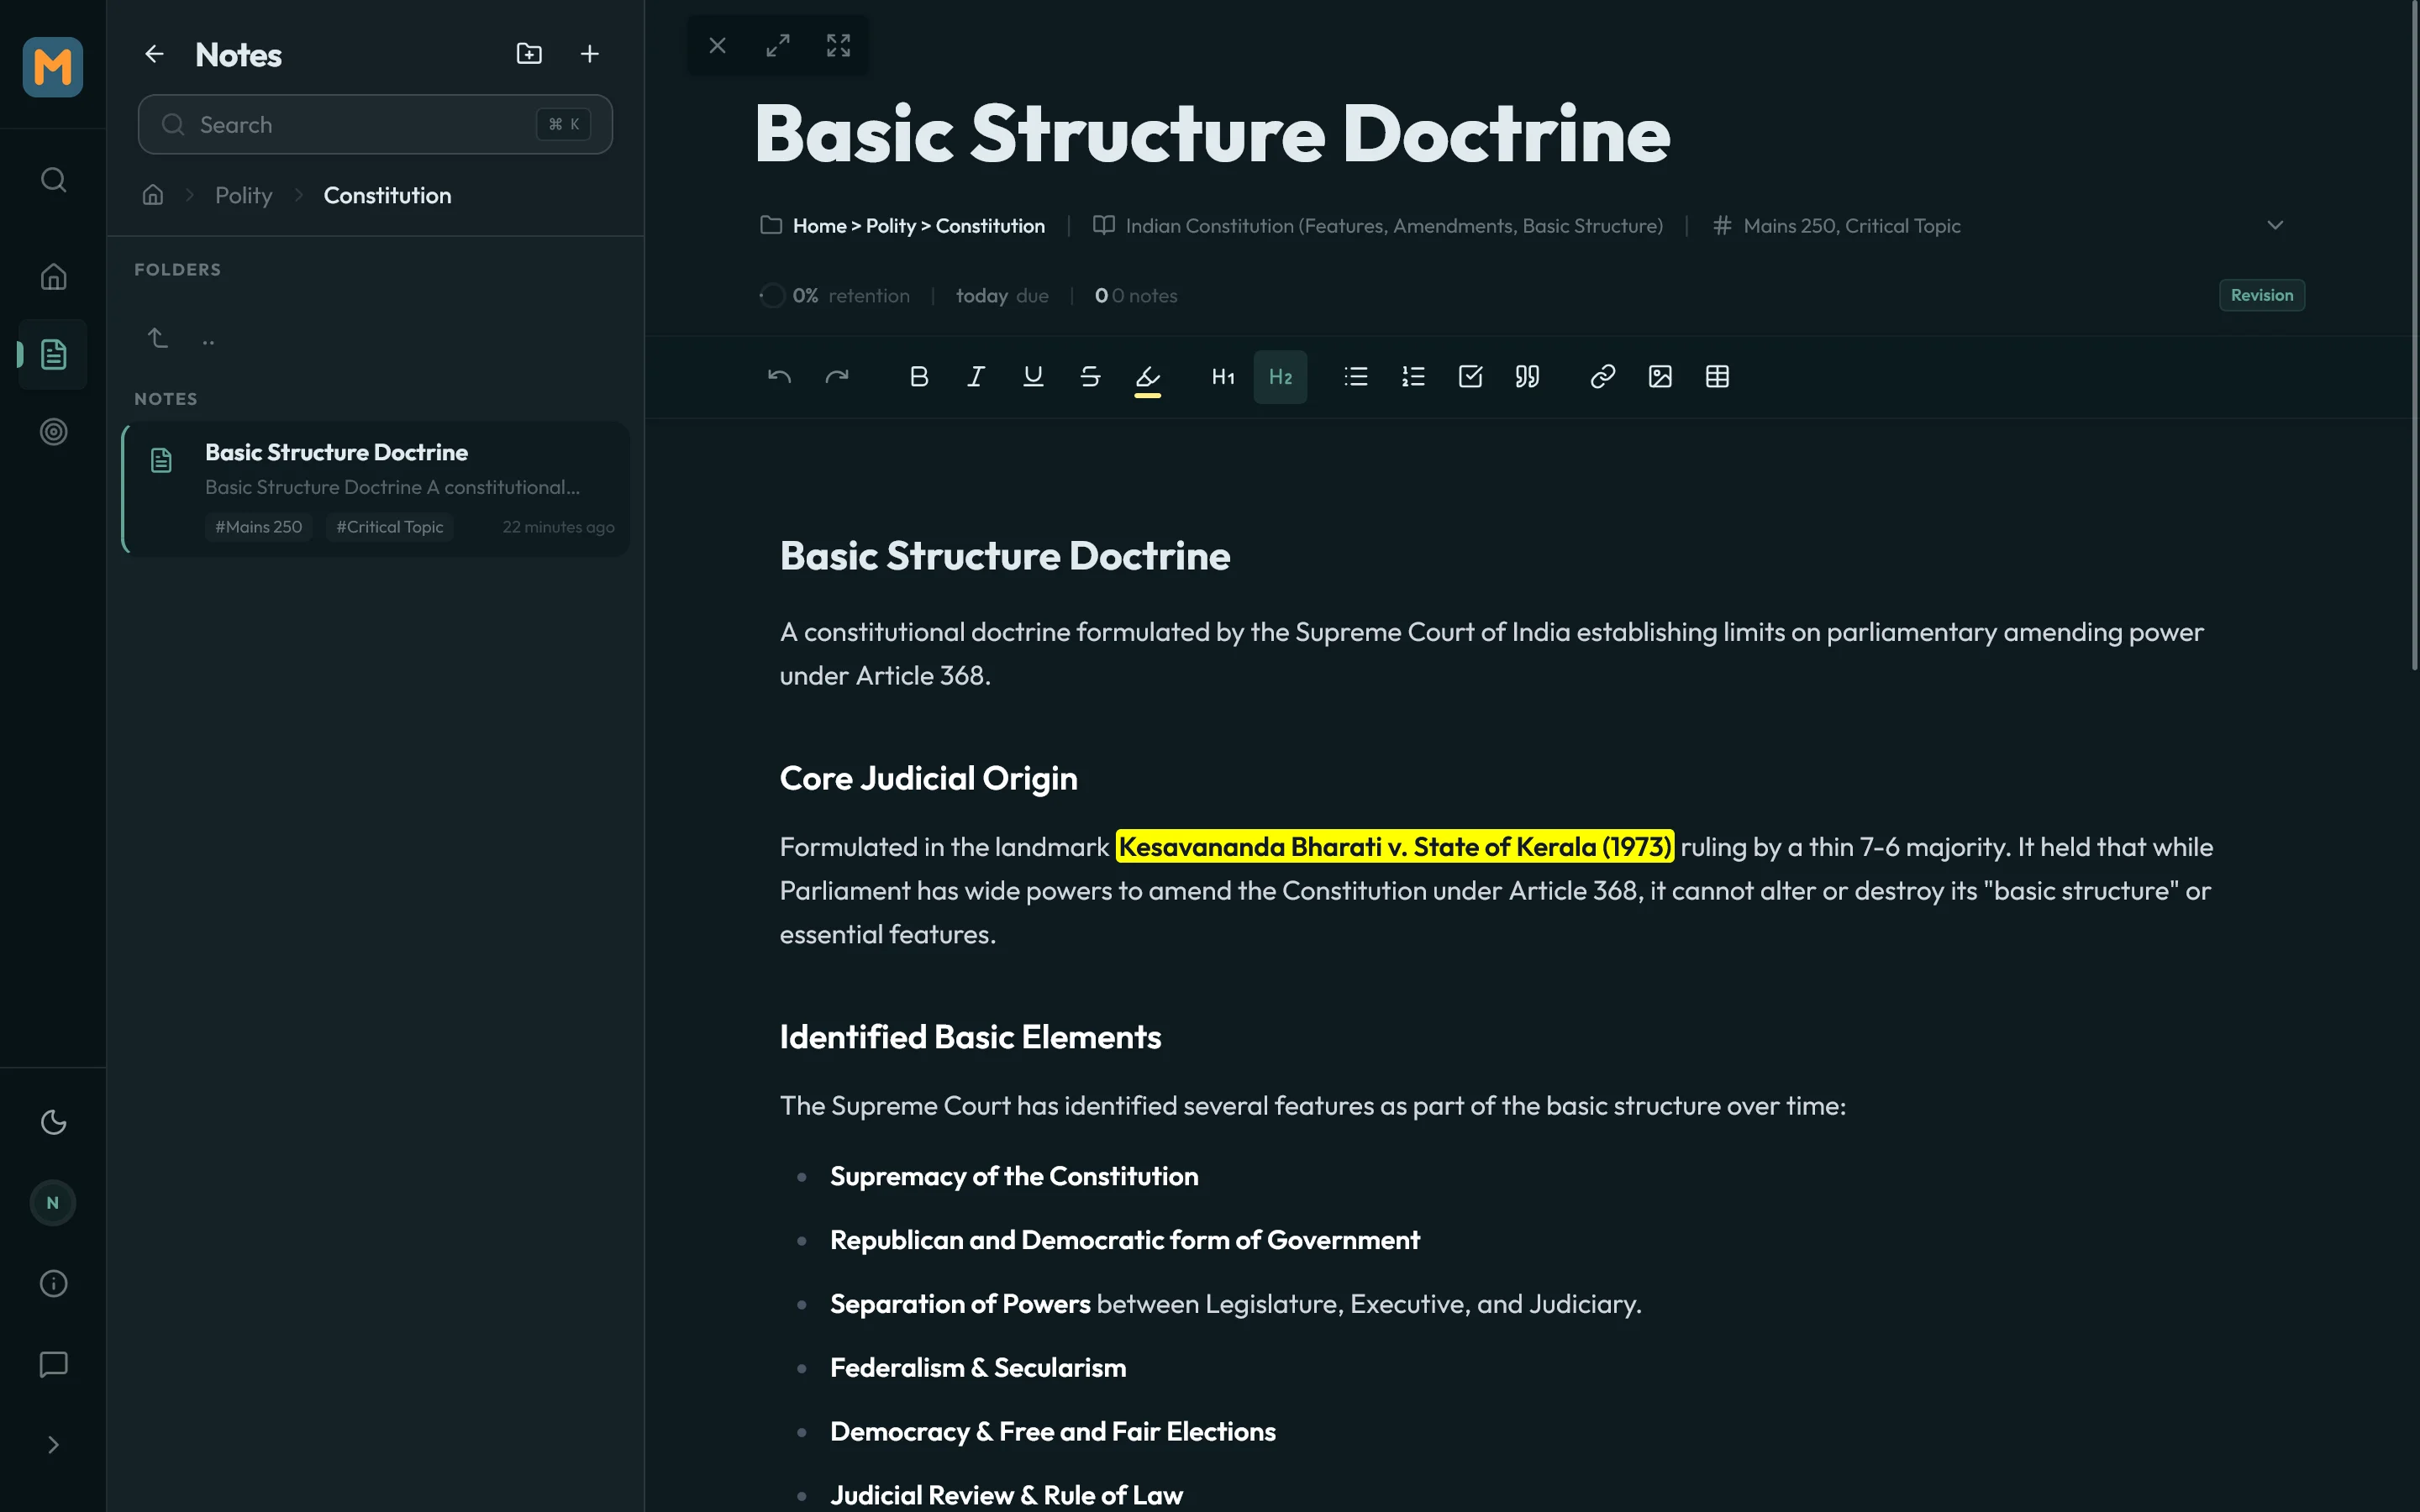
Task: Insert a checklist
Action: (x=1470, y=377)
